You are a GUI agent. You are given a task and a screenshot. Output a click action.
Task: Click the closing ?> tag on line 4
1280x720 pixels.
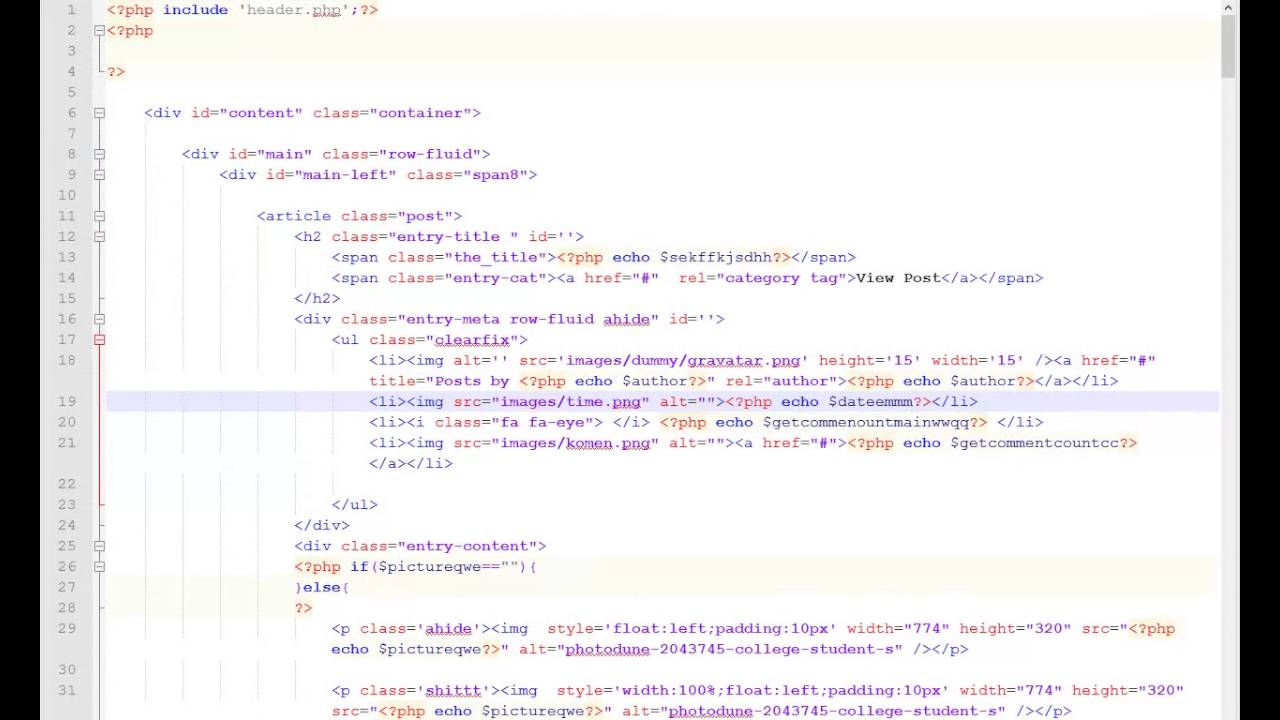tap(116, 71)
